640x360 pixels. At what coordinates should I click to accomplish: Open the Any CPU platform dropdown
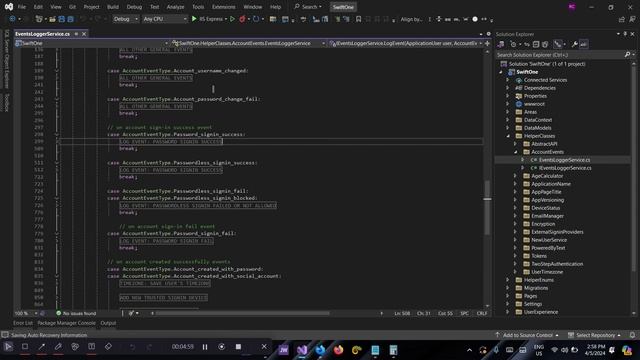(165, 19)
